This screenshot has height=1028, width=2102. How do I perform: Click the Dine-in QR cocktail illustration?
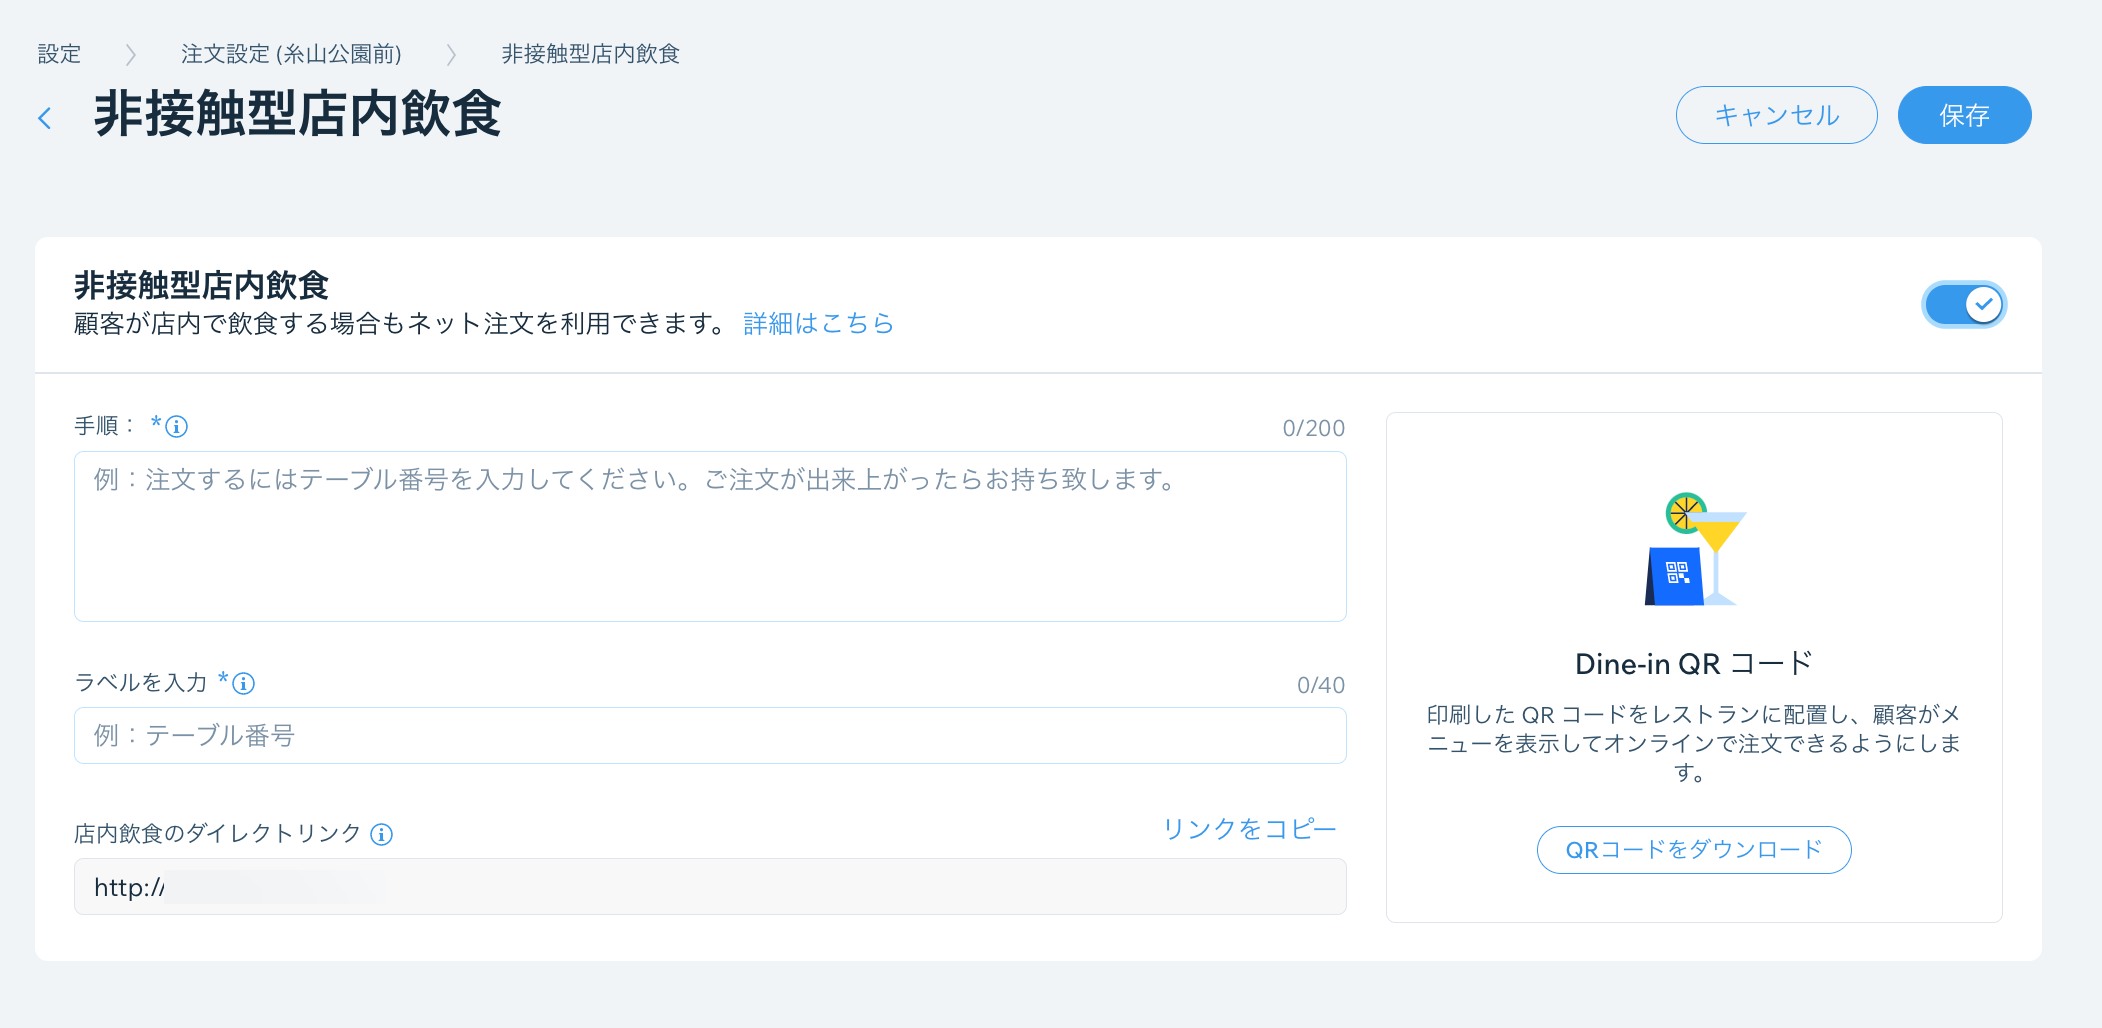tap(1693, 550)
